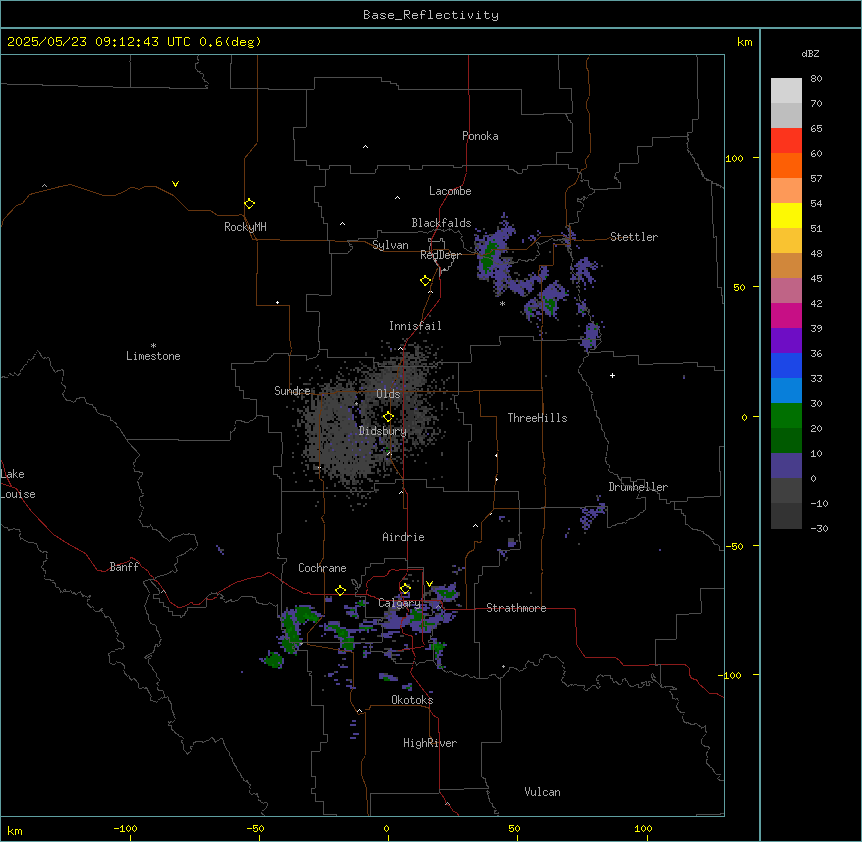Select the yellow diamond marker below Cochrane

point(340,590)
